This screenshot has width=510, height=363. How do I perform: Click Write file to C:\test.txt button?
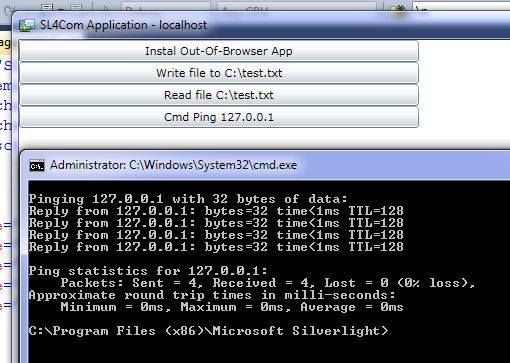219,73
